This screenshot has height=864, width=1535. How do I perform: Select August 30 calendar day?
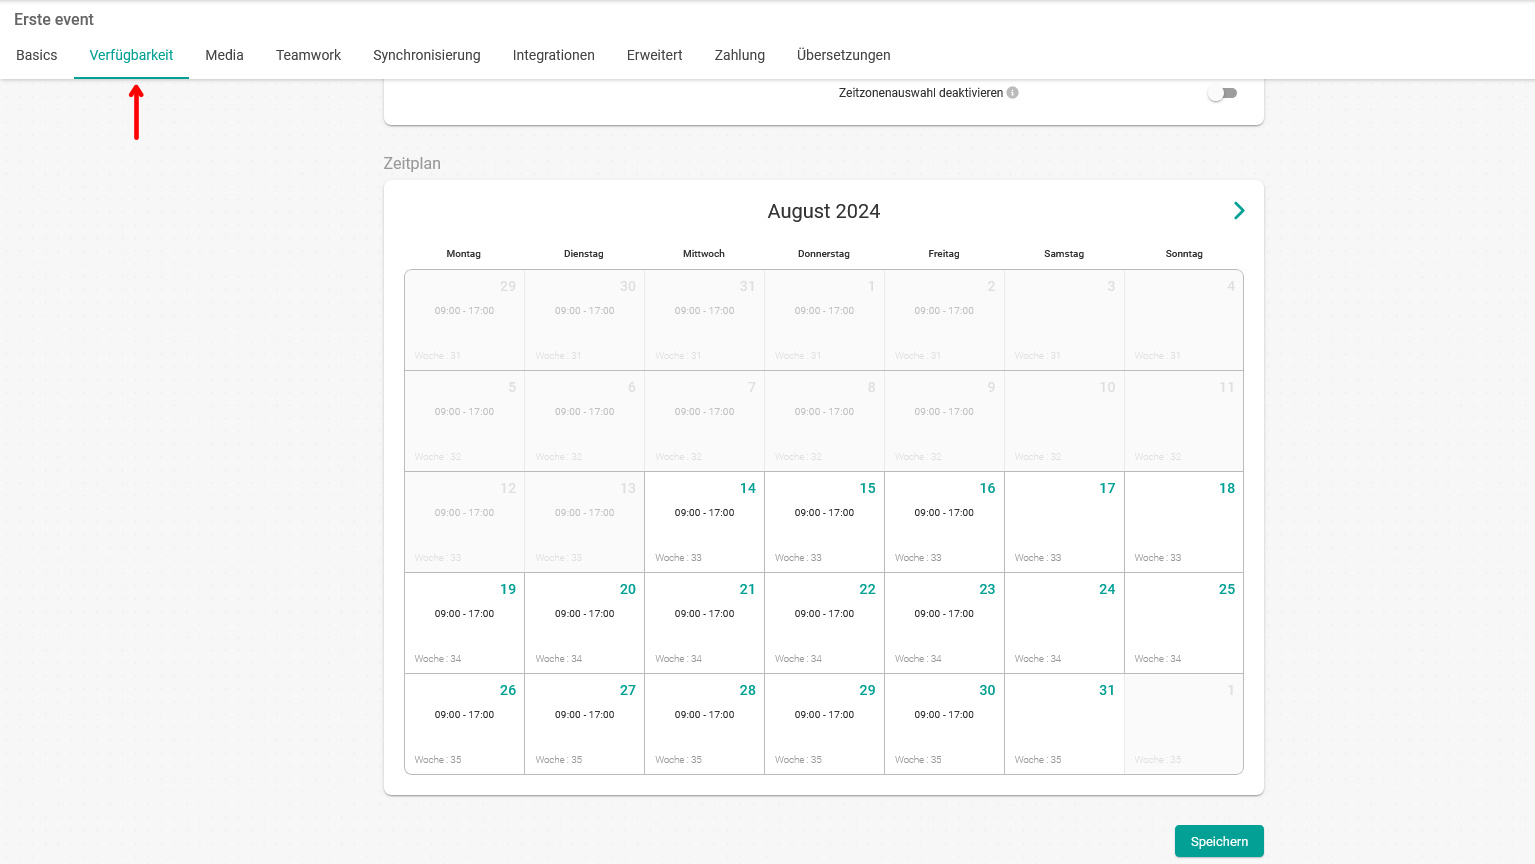tap(944, 724)
